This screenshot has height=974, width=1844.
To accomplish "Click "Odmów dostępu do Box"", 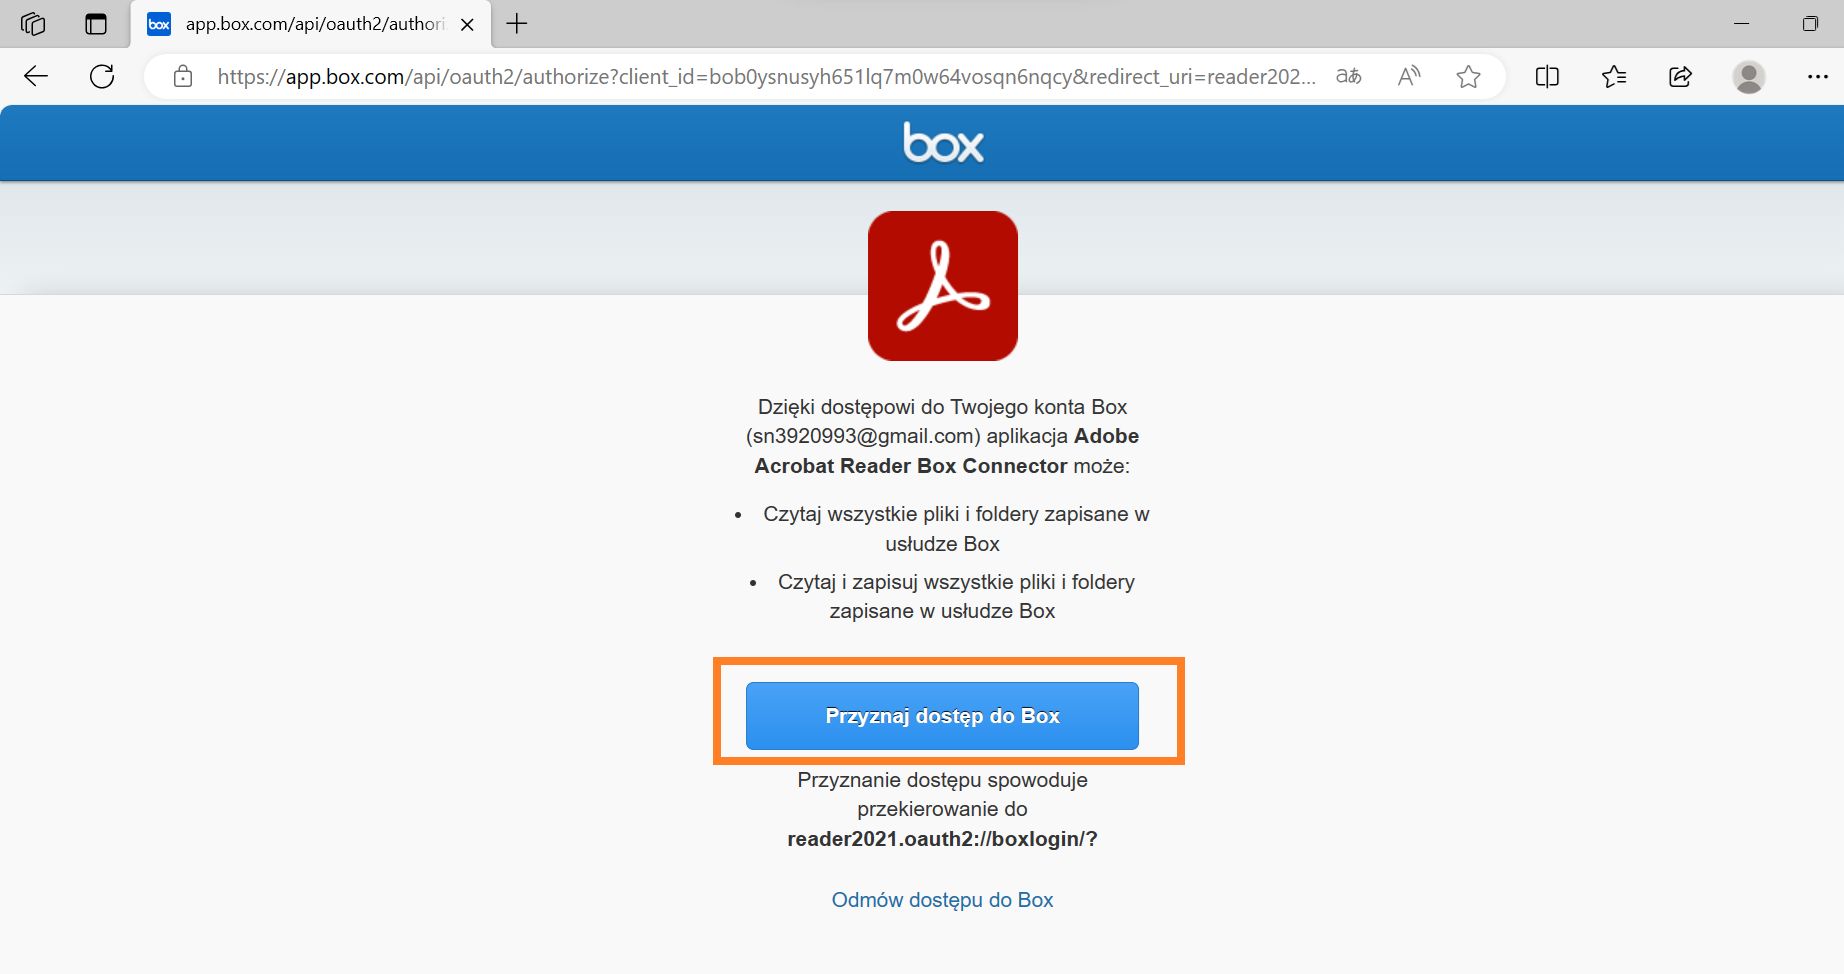I will coord(941,899).
